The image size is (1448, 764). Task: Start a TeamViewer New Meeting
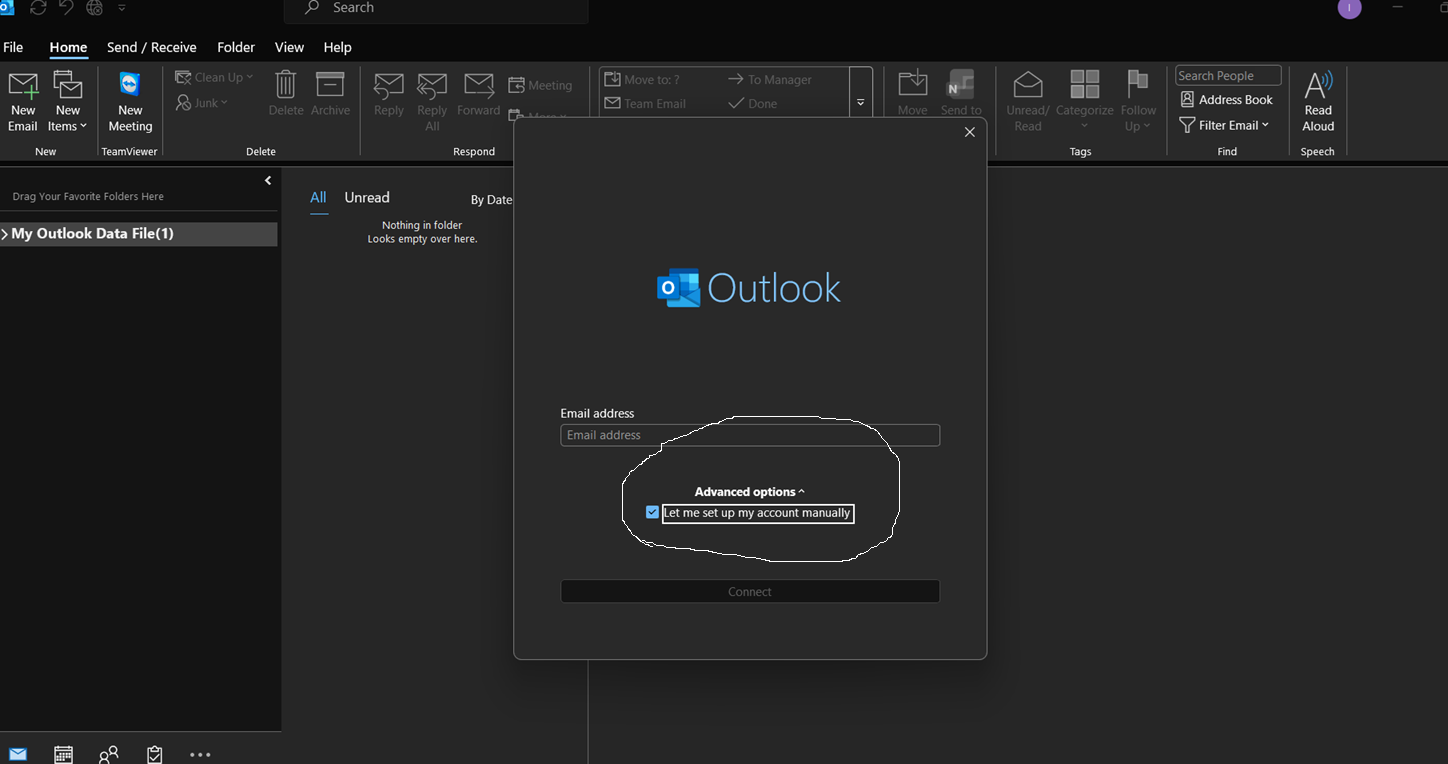pos(130,101)
